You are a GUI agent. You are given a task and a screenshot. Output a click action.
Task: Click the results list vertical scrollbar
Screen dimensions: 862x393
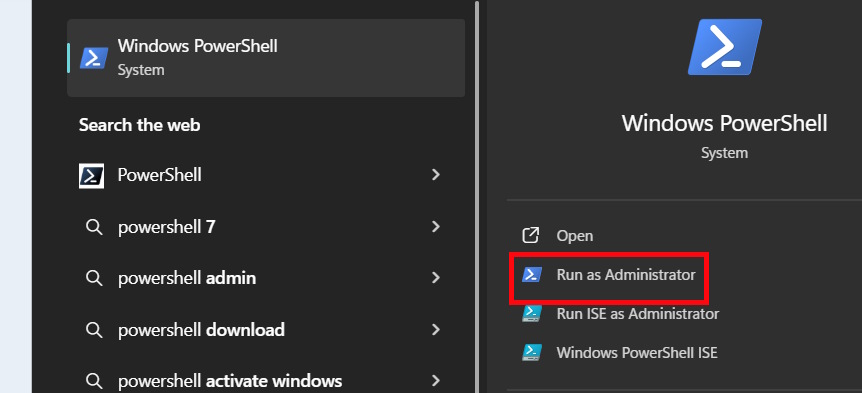tap(477, 196)
